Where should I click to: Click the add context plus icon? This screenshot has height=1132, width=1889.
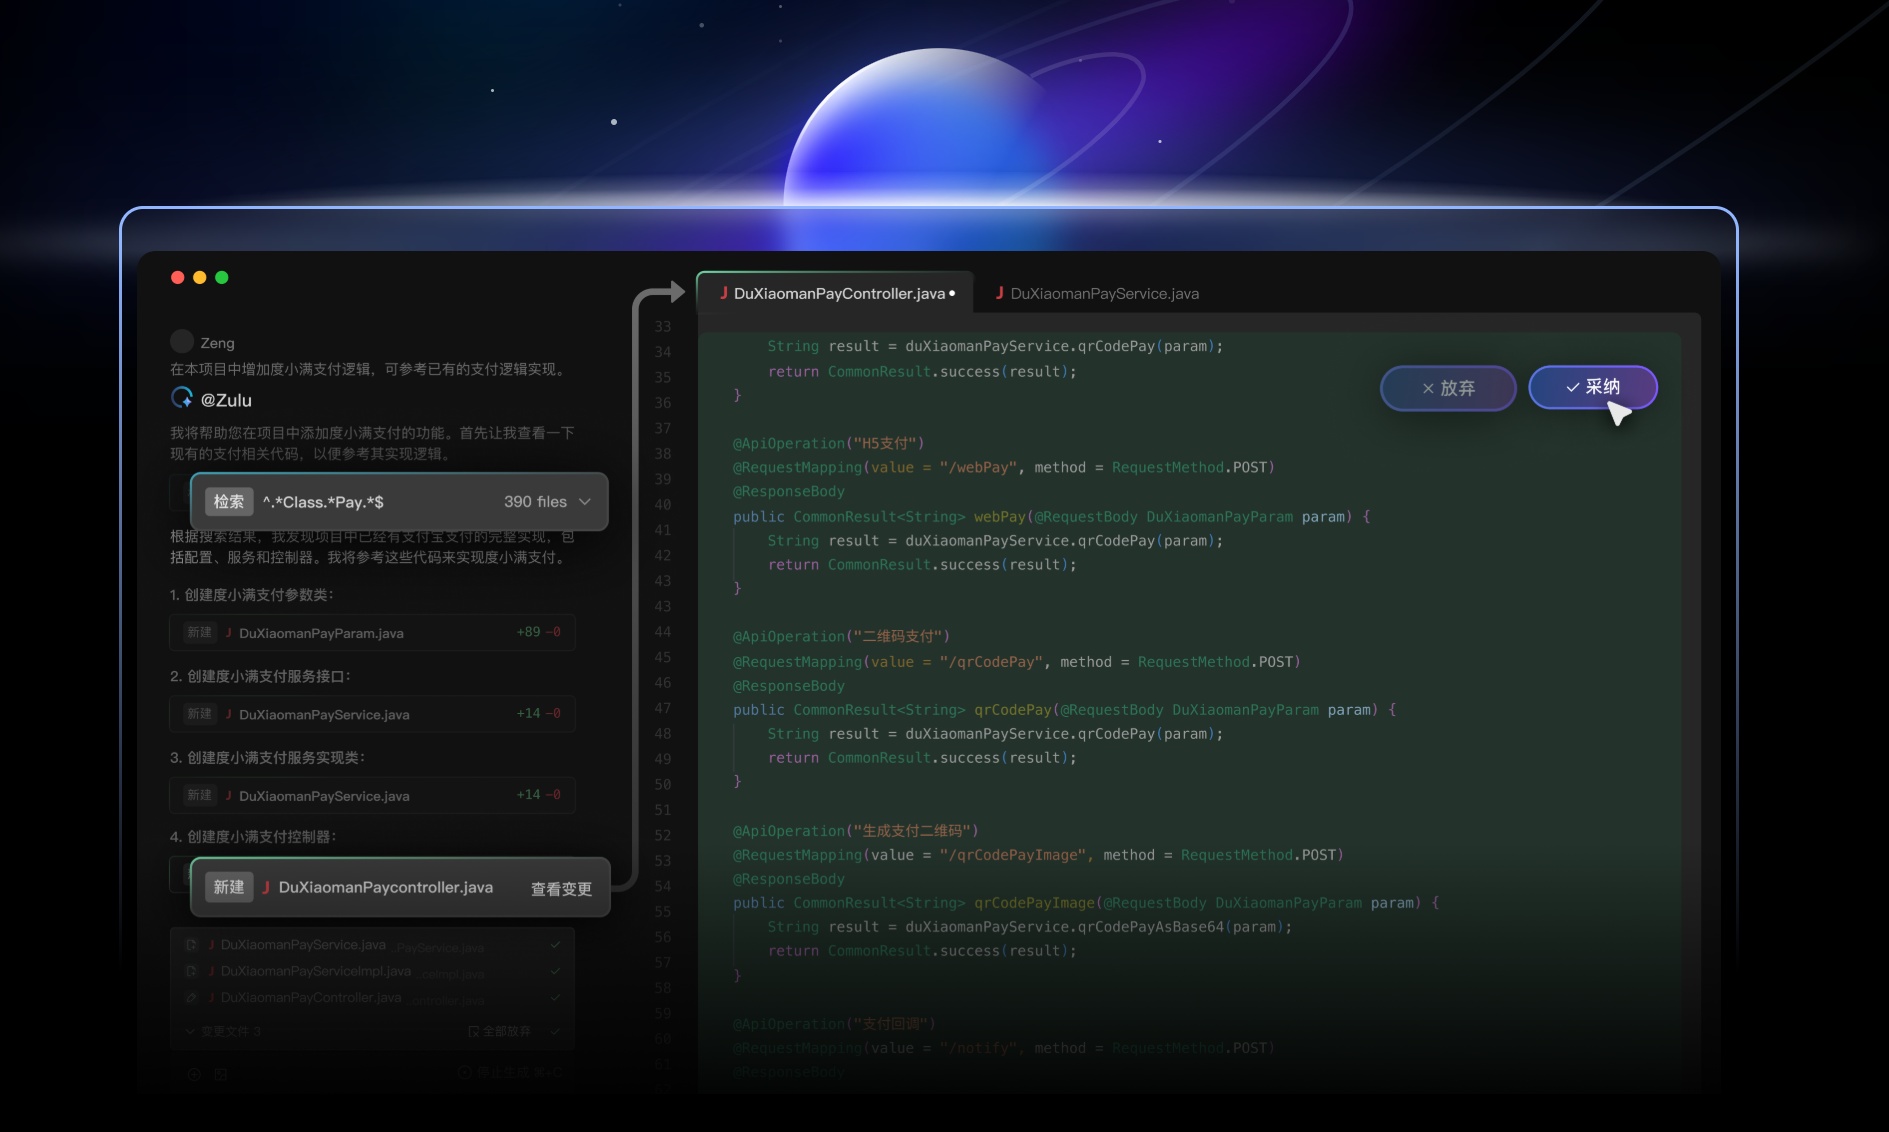pos(194,1074)
